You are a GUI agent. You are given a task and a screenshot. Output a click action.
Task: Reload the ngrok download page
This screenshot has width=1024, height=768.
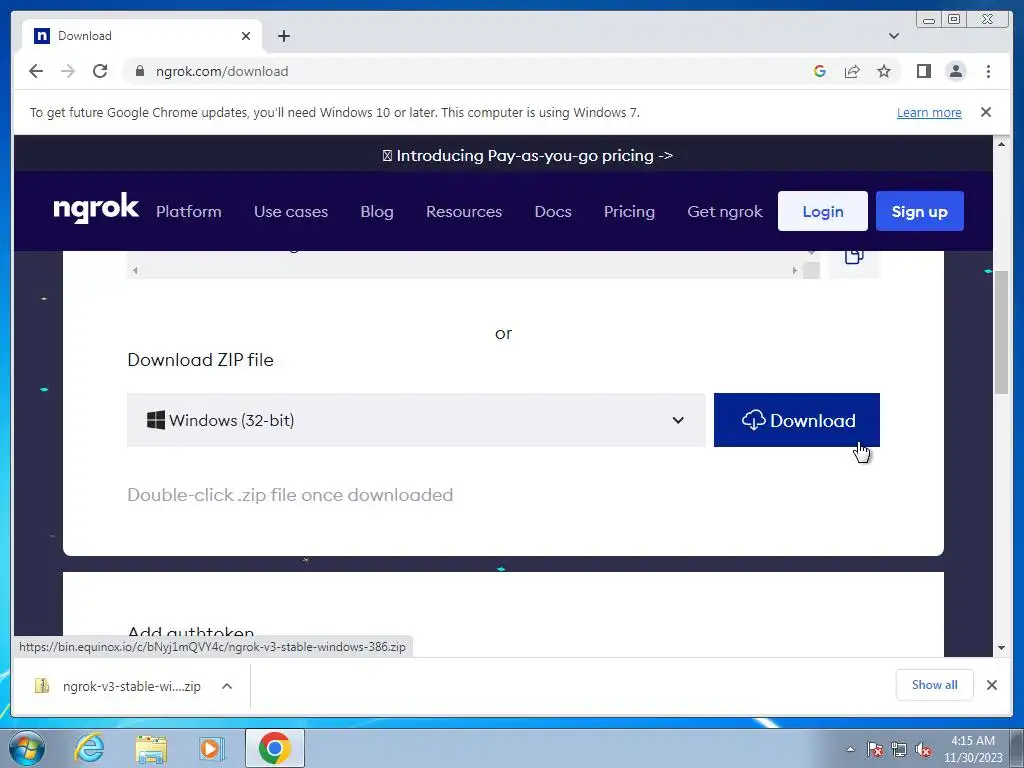point(100,71)
